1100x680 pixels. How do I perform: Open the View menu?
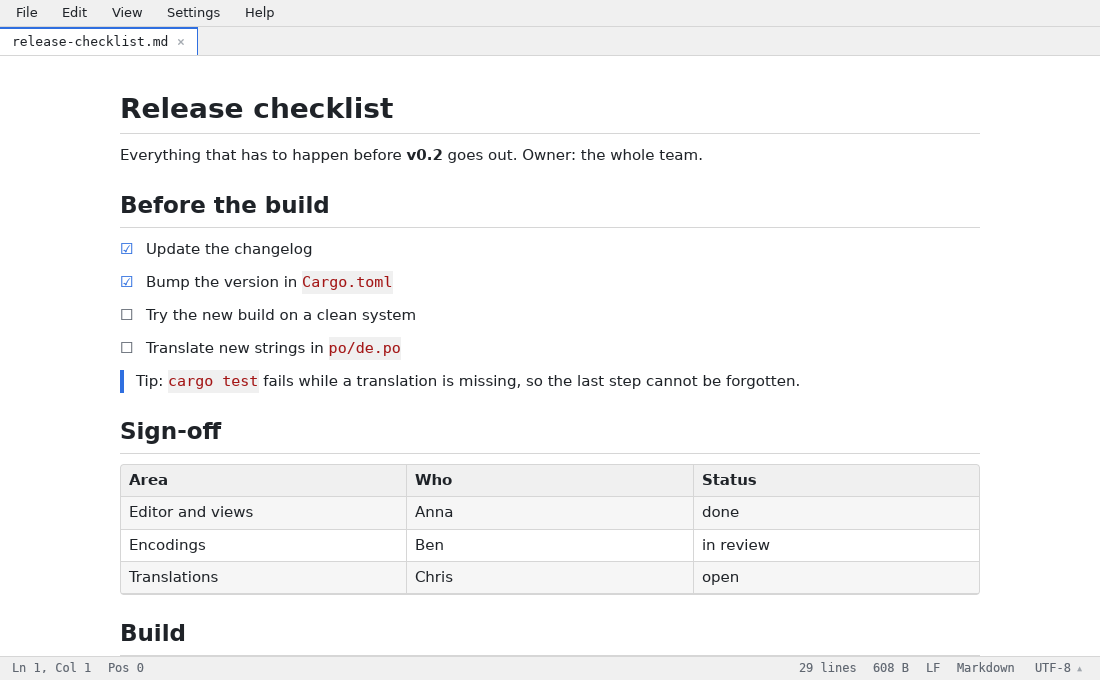[127, 13]
